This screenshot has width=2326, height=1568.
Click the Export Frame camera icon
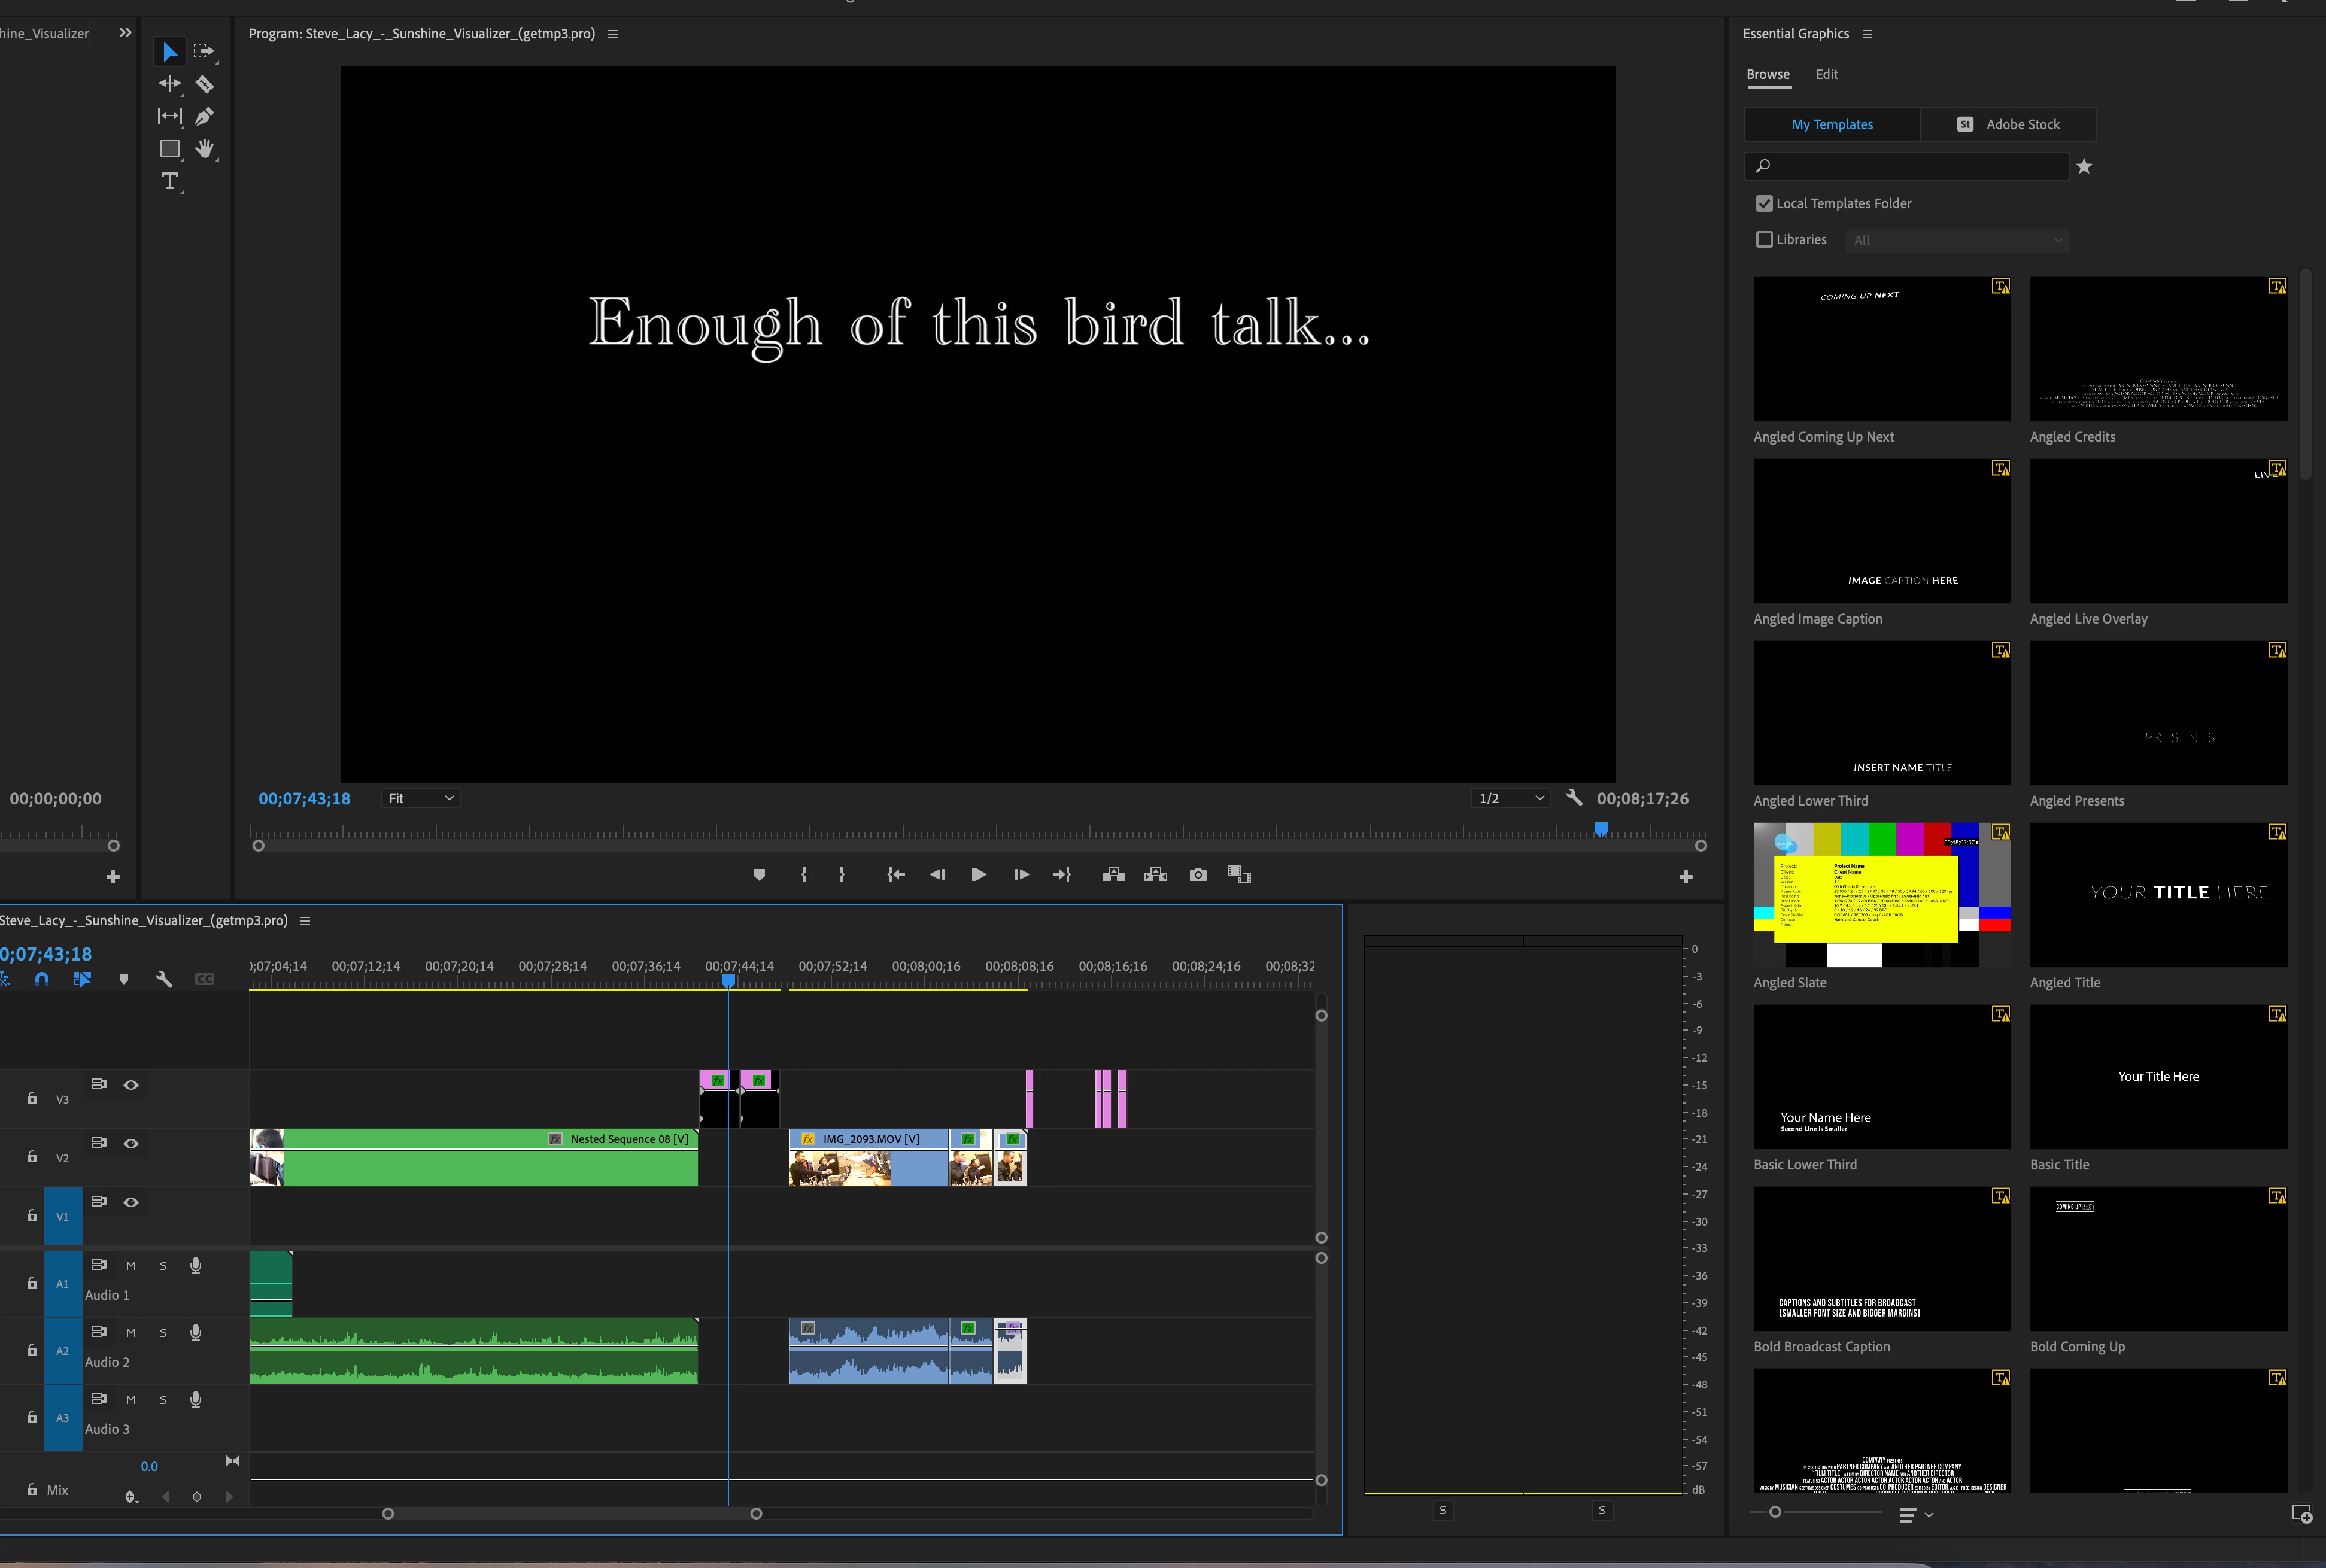coord(1197,875)
